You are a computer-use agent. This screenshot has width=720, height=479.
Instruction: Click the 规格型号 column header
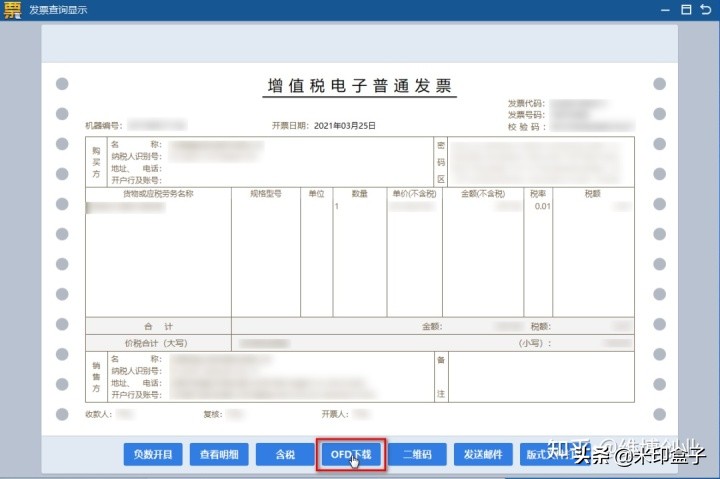[265, 193]
